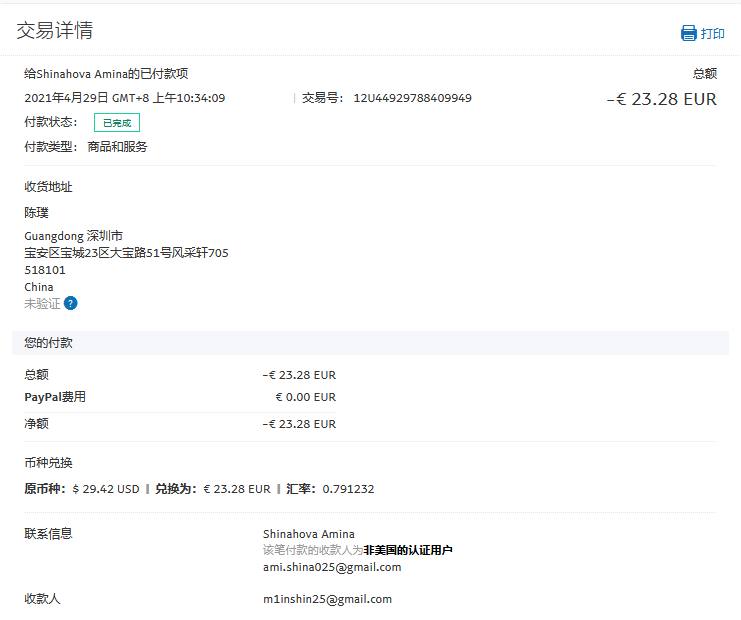
Task: Click the original currency $ 29.42 USD
Action: (106, 489)
